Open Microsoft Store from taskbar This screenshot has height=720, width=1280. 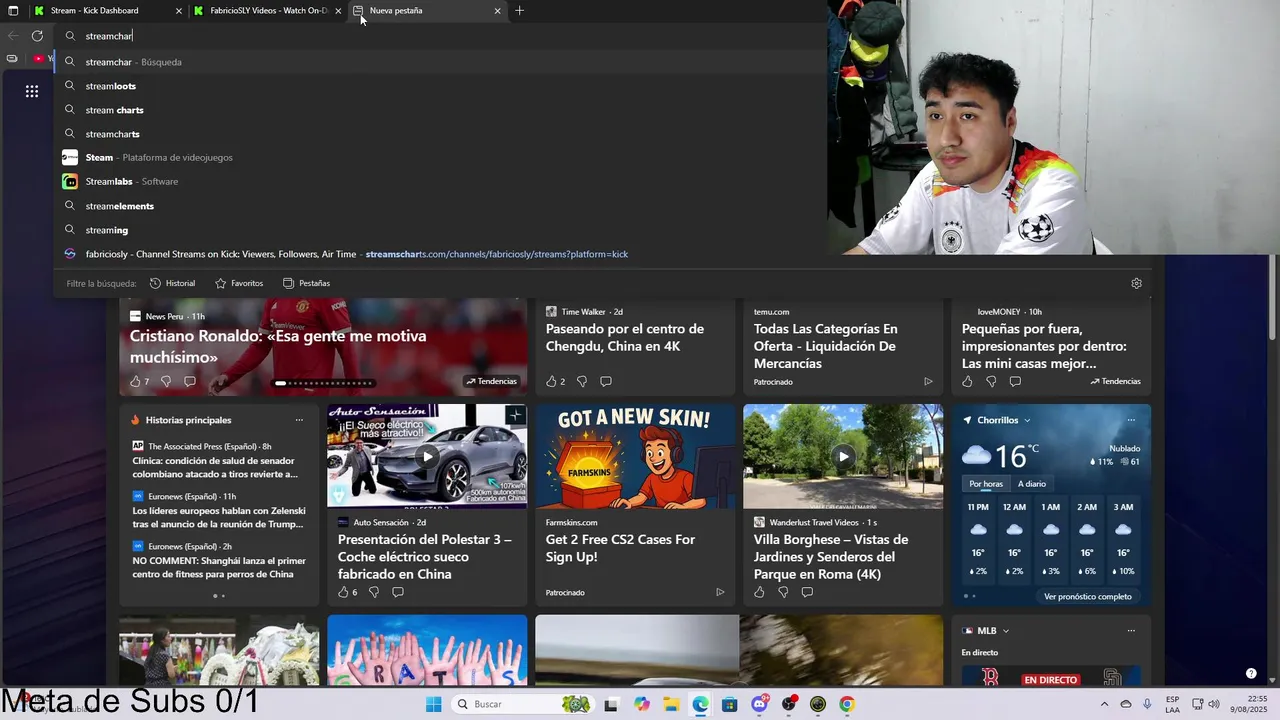[x=729, y=704]
